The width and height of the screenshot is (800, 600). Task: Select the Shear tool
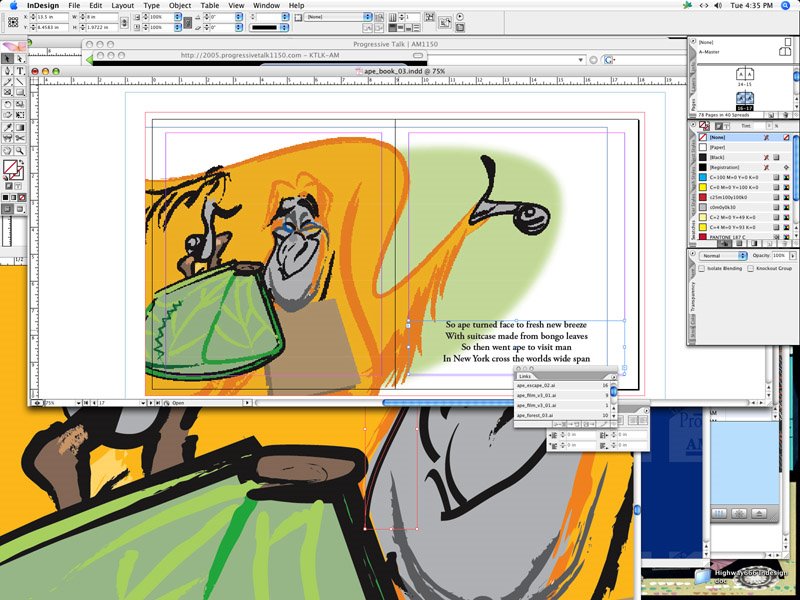(x=8, y=115)
